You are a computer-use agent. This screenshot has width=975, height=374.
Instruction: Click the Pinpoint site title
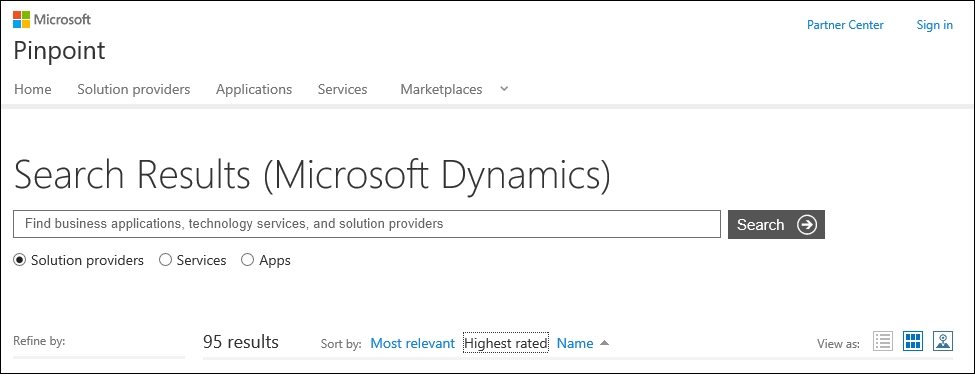click(x=59, y=50)
